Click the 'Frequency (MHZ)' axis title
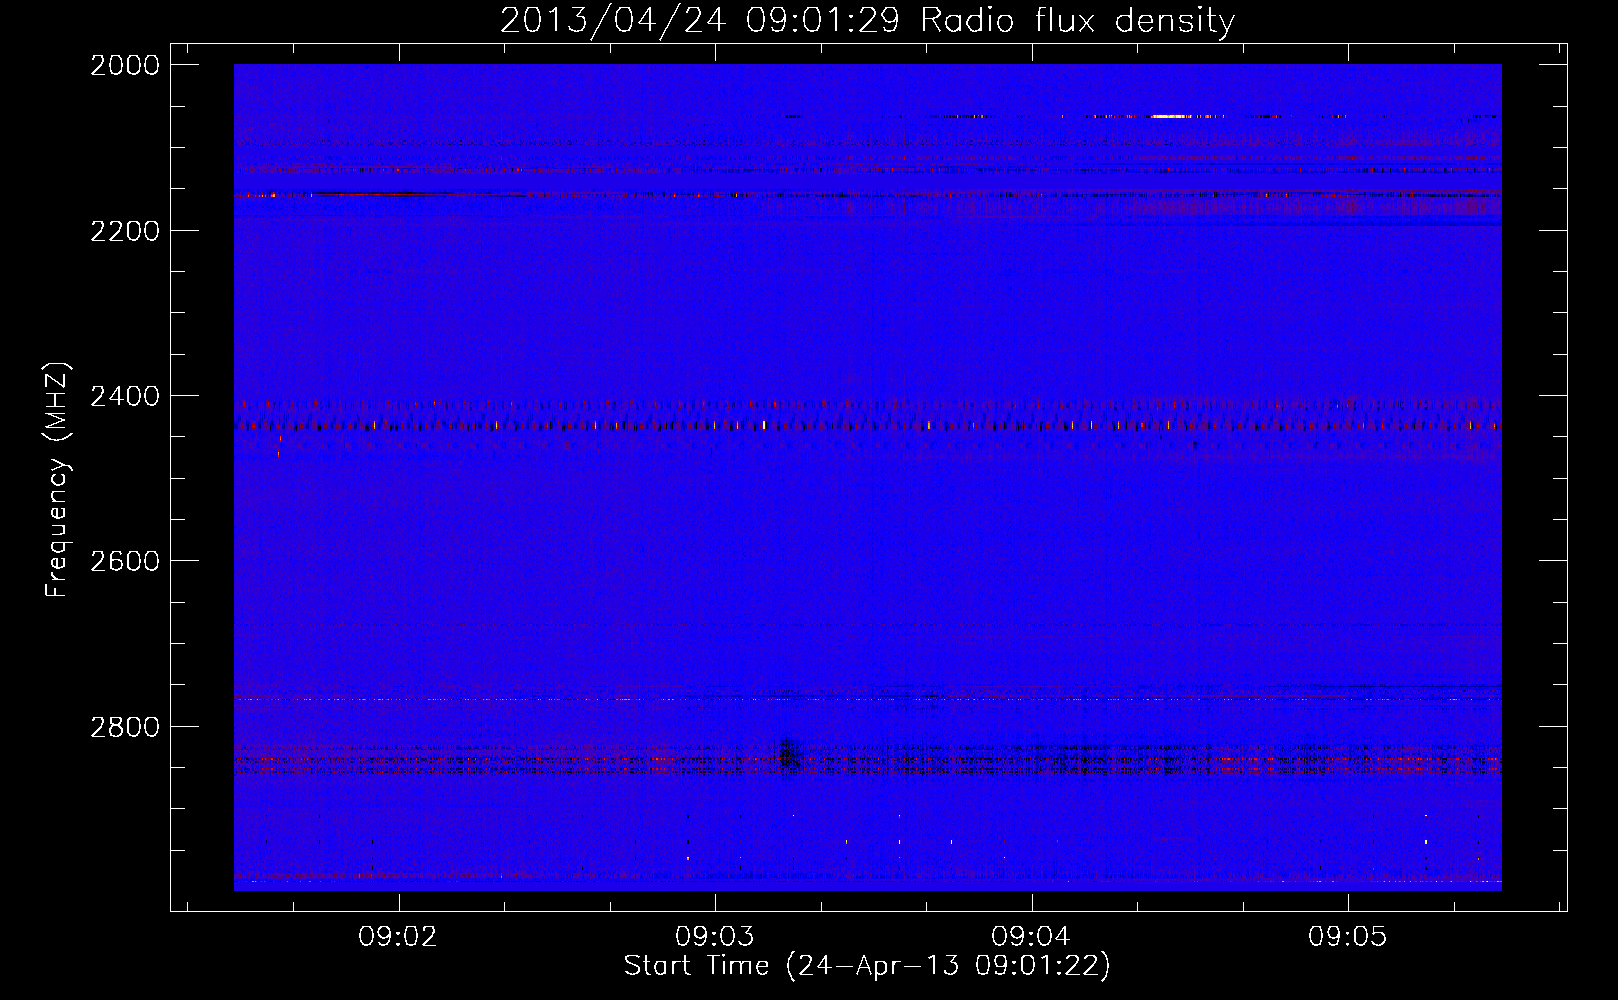This screenshot has width=1618, height=1000. [58, 480]
